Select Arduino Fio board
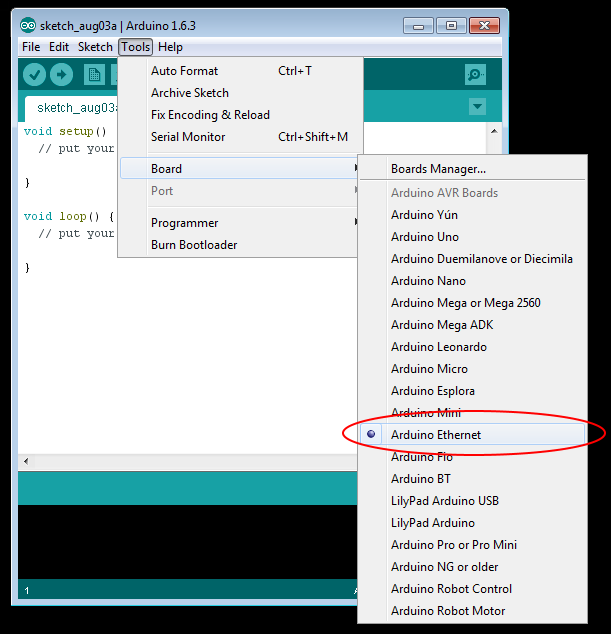Image resolution: width=611 pixels, height=634 pixels. (x=472, y=457)
